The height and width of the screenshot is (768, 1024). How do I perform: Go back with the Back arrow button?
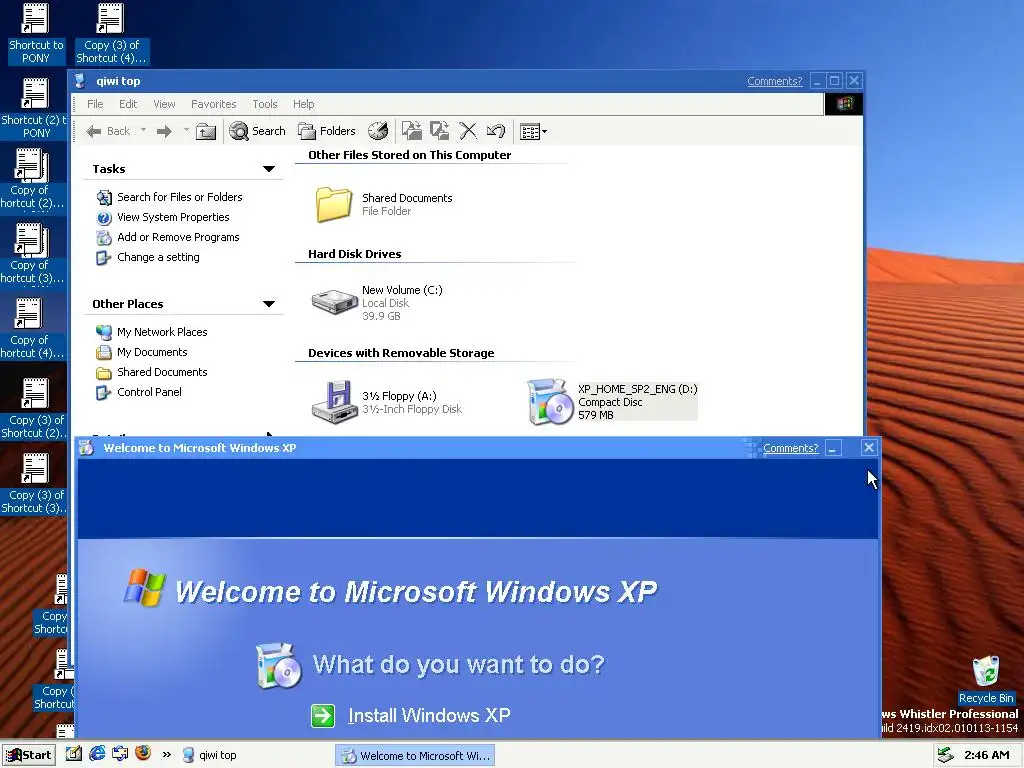[108, 131]
